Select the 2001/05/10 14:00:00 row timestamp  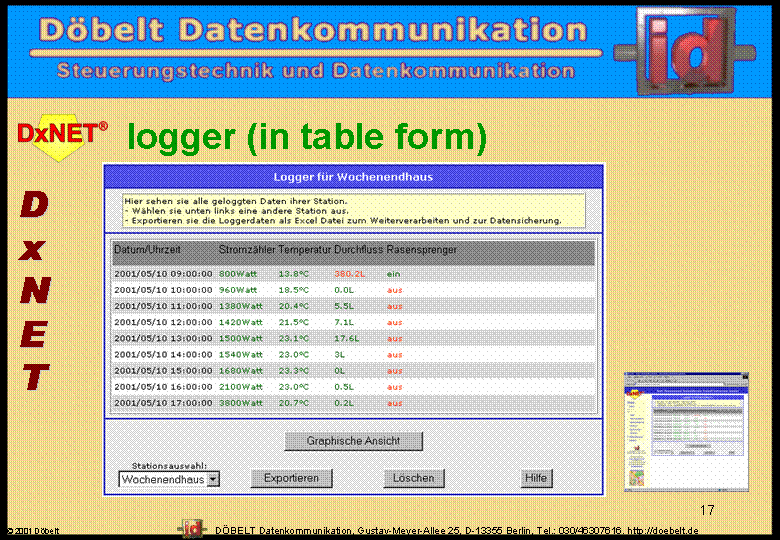coord(163,355)
